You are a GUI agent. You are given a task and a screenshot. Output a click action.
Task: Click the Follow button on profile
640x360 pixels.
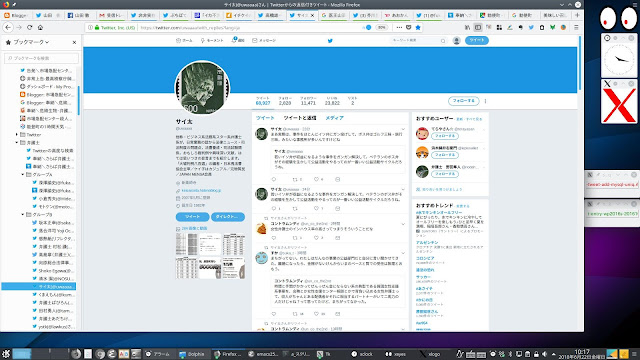(463, 101)
